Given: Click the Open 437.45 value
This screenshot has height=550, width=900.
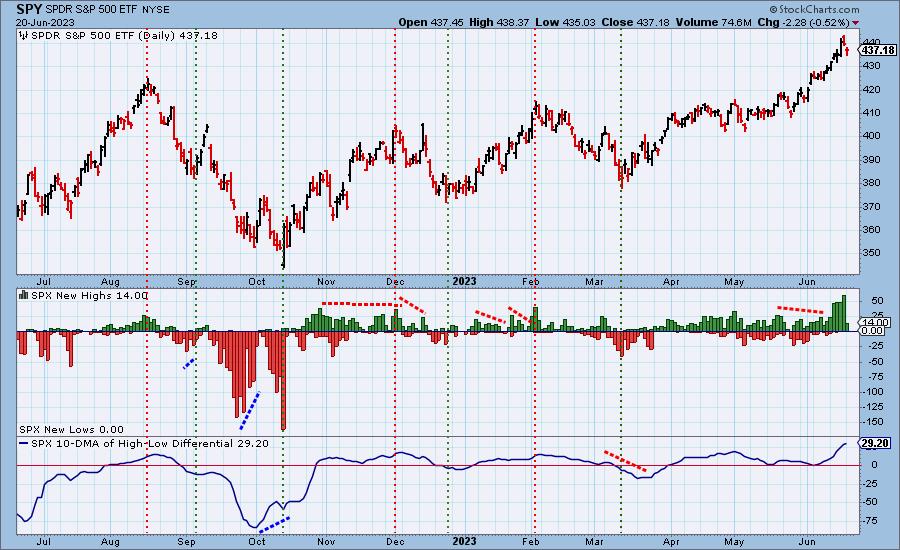Looking at the screenshot, I should [430, 22].
